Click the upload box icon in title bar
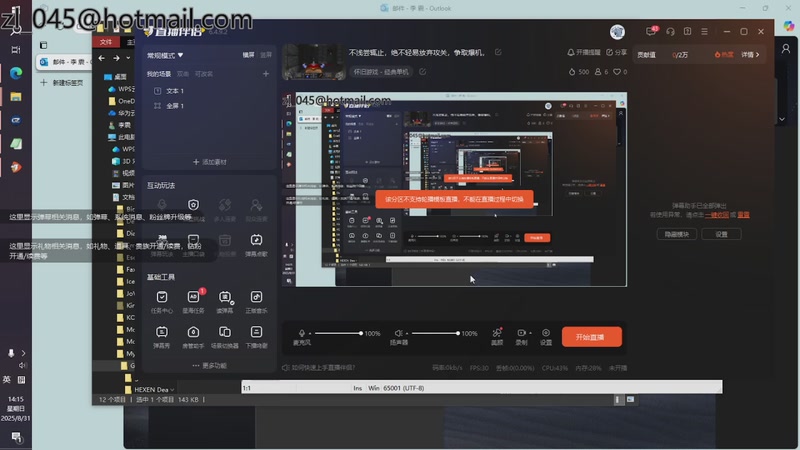 [688, 32]
